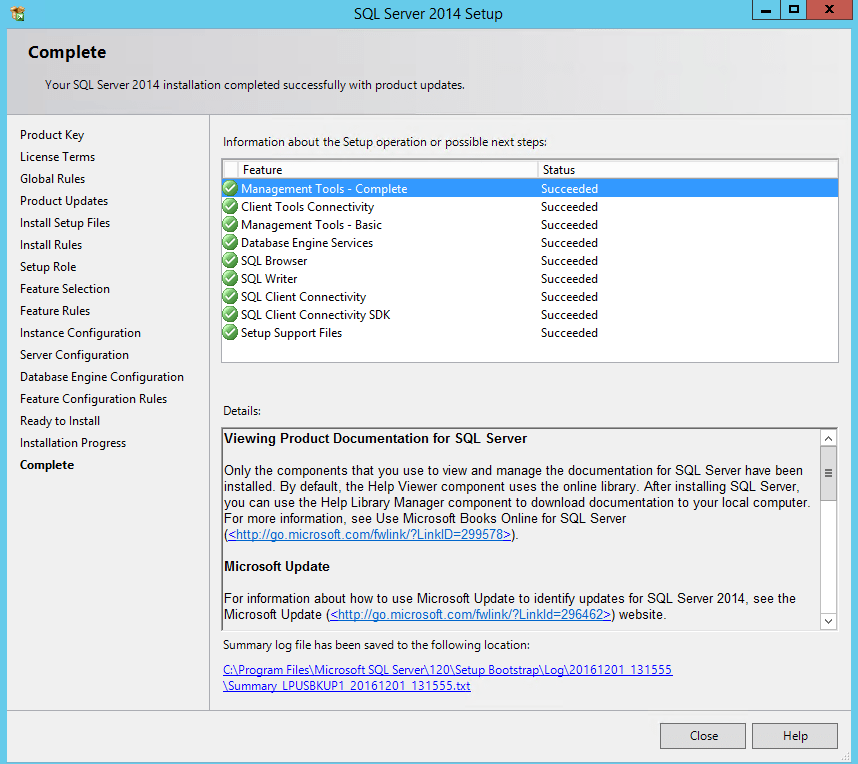Click the checkmark next to Setup Support Files

(x=230, y=332)
